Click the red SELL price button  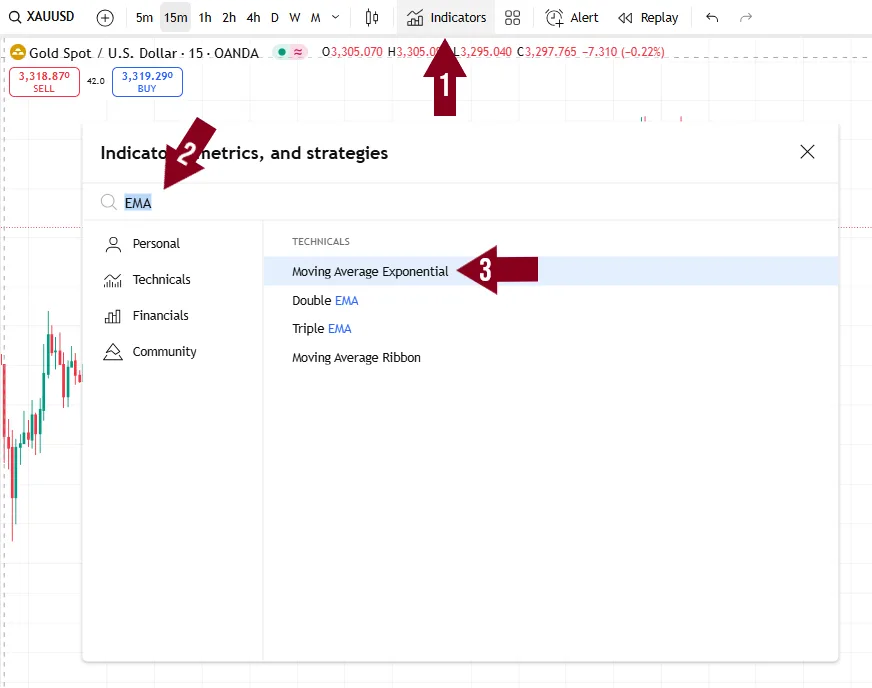click(44, 82)
